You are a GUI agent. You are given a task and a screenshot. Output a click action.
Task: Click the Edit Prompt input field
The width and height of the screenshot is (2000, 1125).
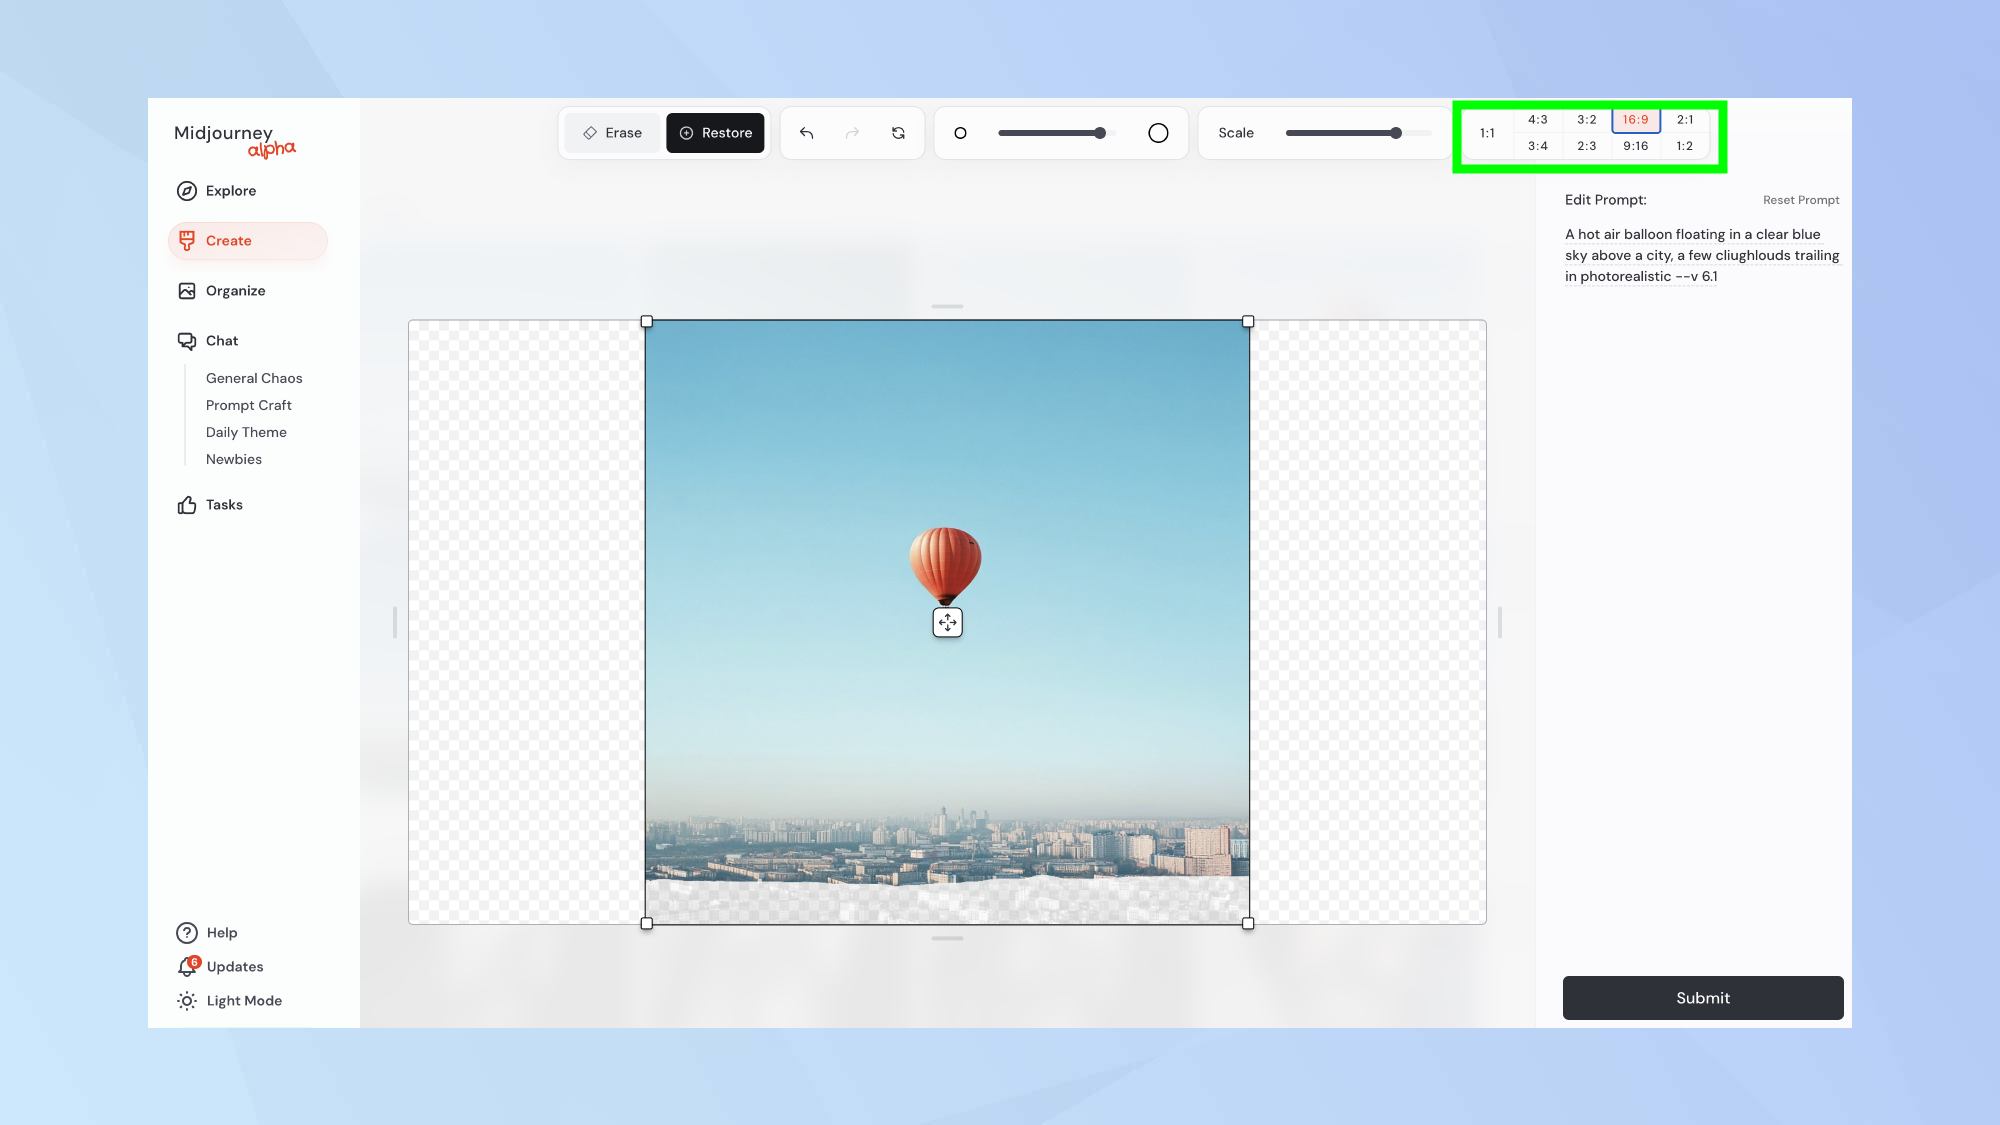(1701, 254)
